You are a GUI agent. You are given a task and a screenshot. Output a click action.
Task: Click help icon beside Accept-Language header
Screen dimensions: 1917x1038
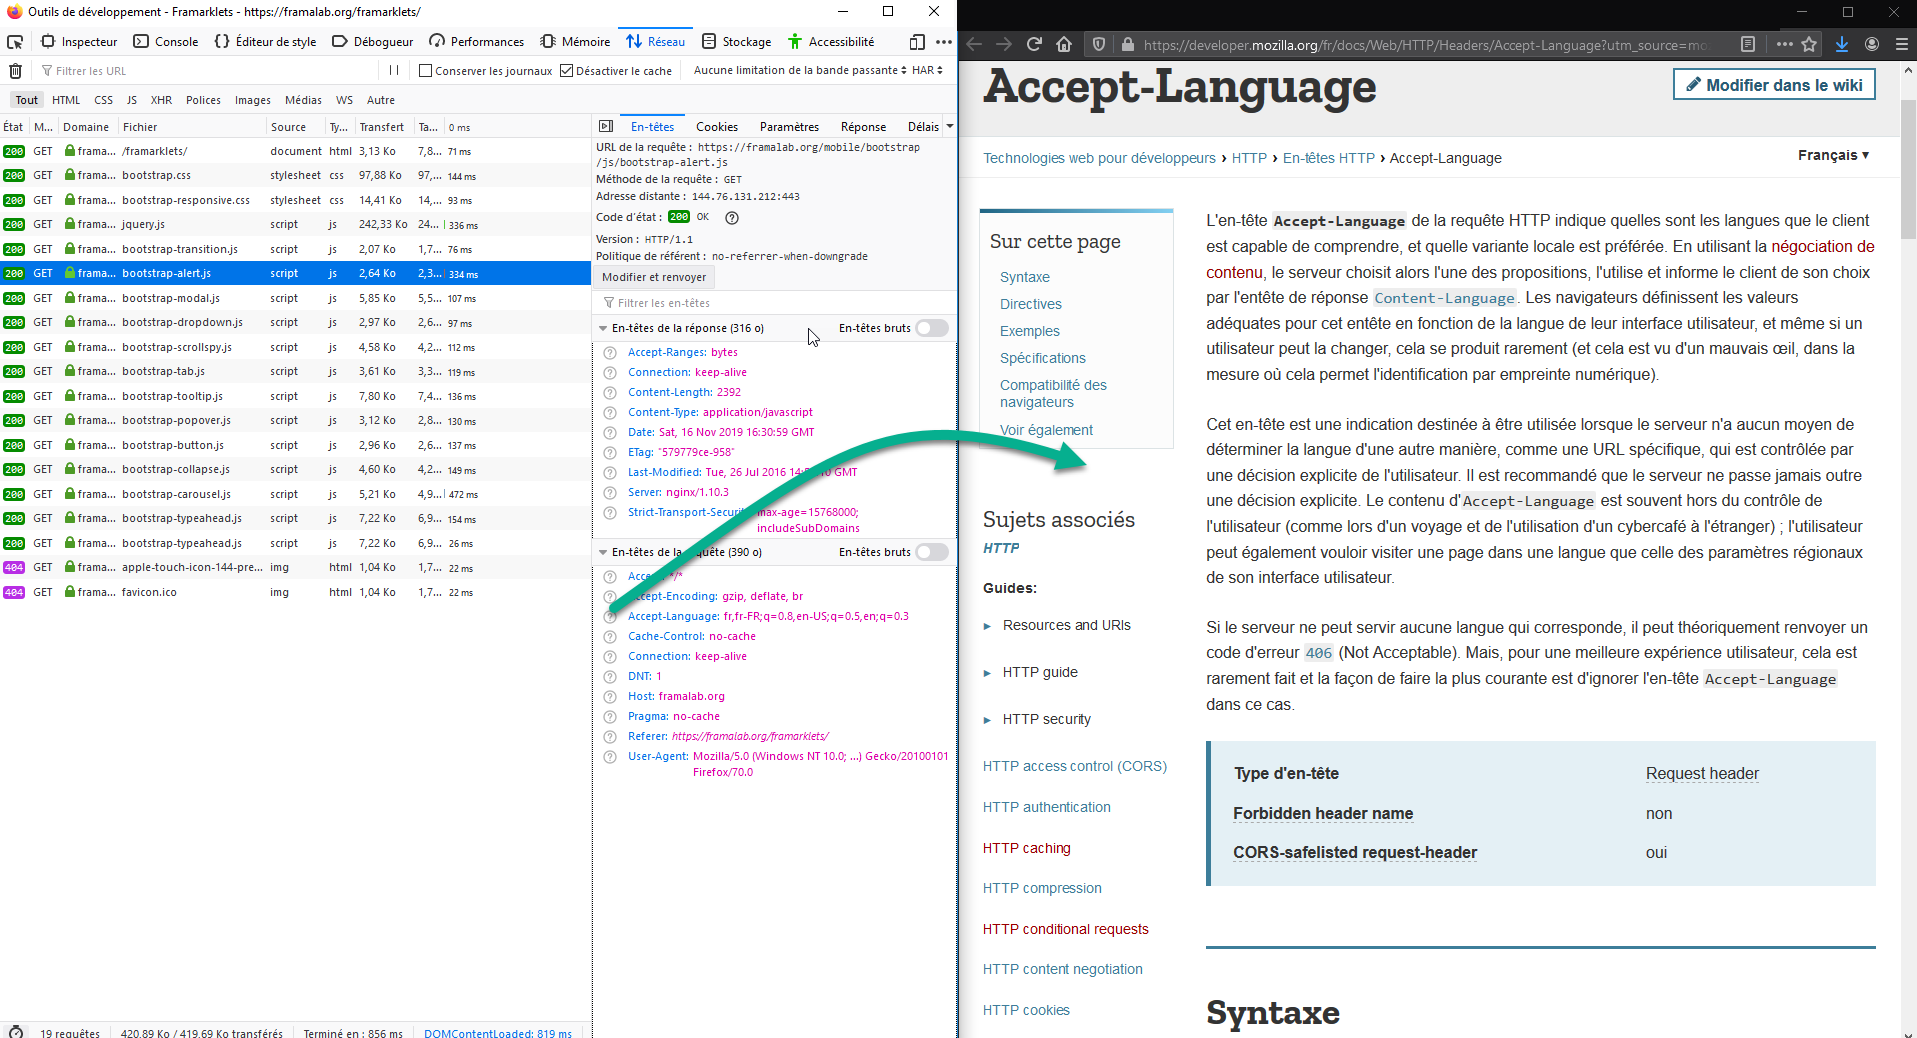point(610,616)
